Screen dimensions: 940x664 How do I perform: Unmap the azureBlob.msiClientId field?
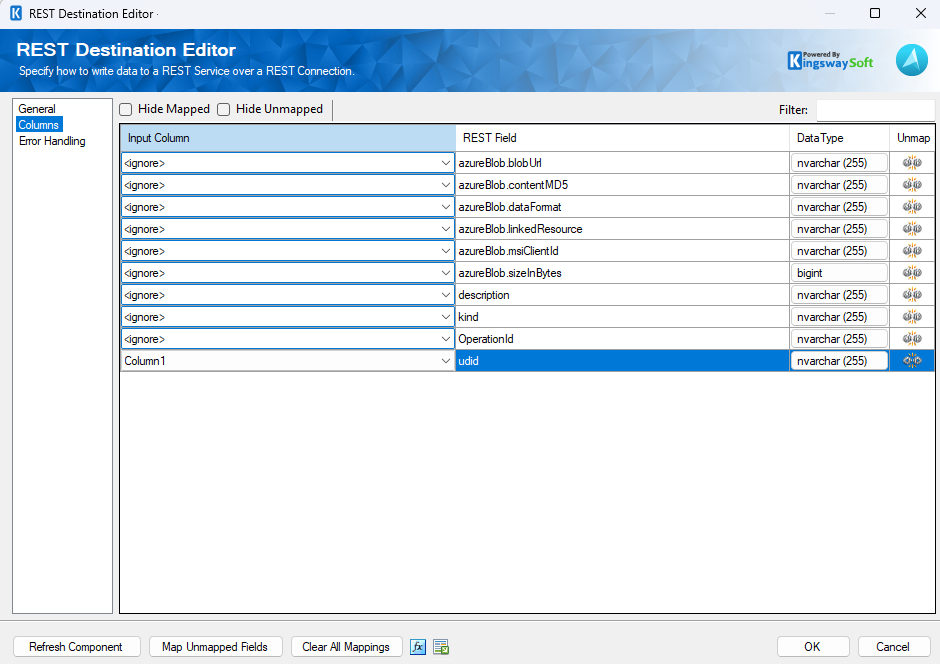pos(912,250)
